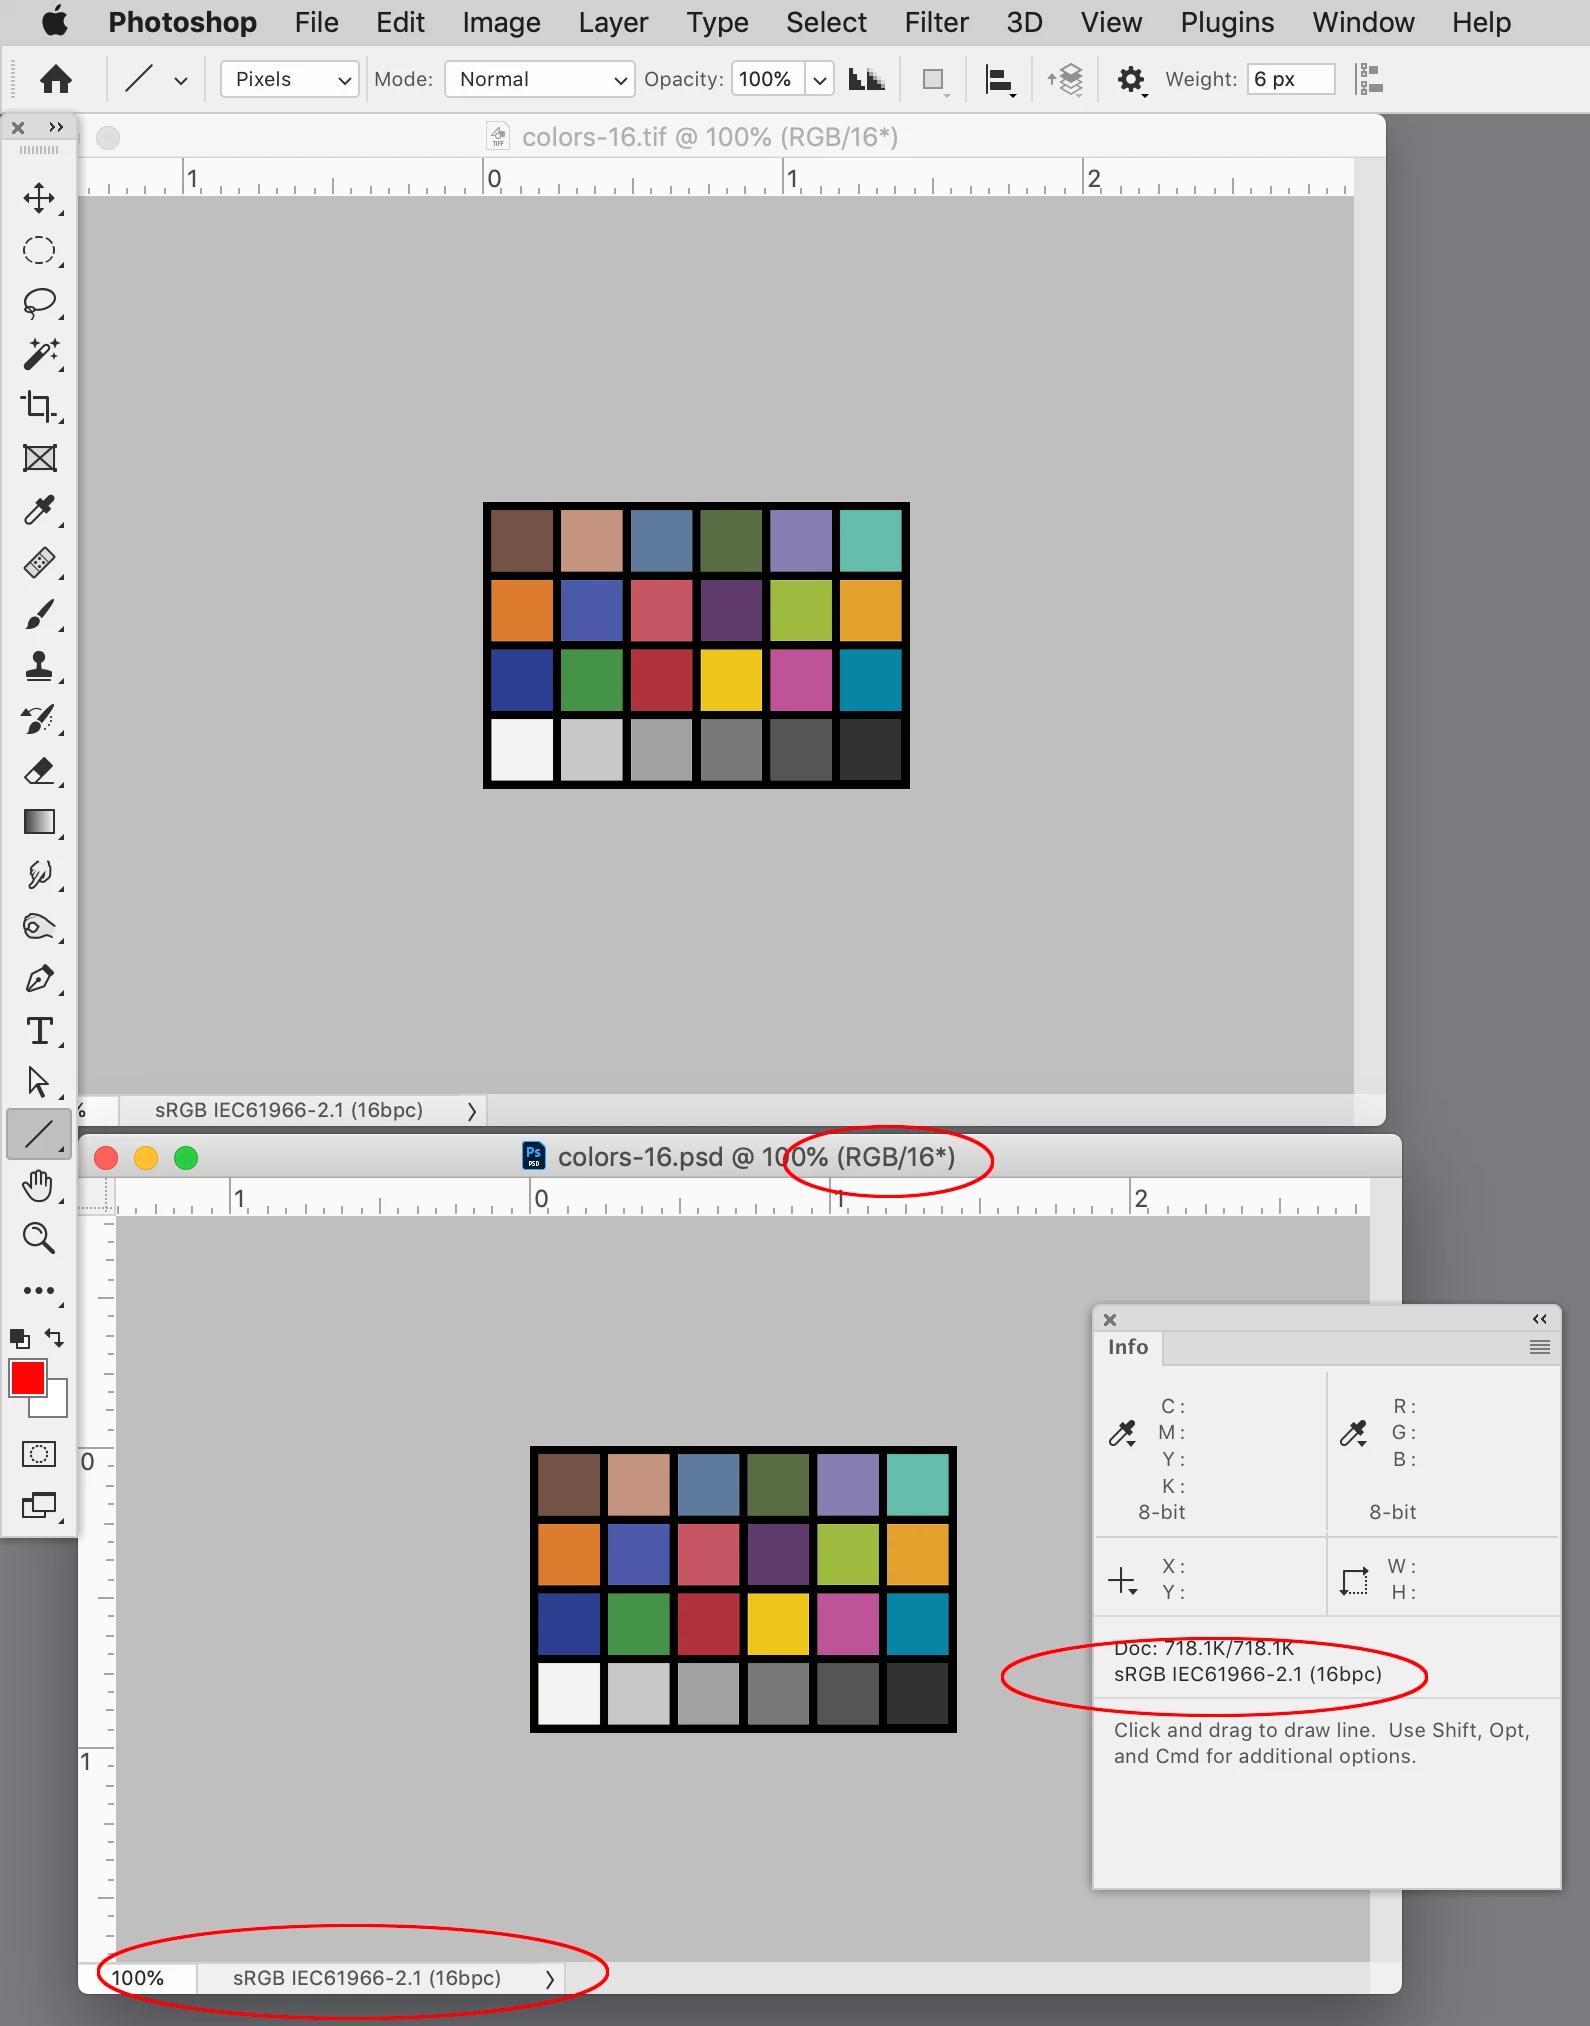
Task: Toggle the anti-alias icon in options bar
Action: (x=866, y=79)
